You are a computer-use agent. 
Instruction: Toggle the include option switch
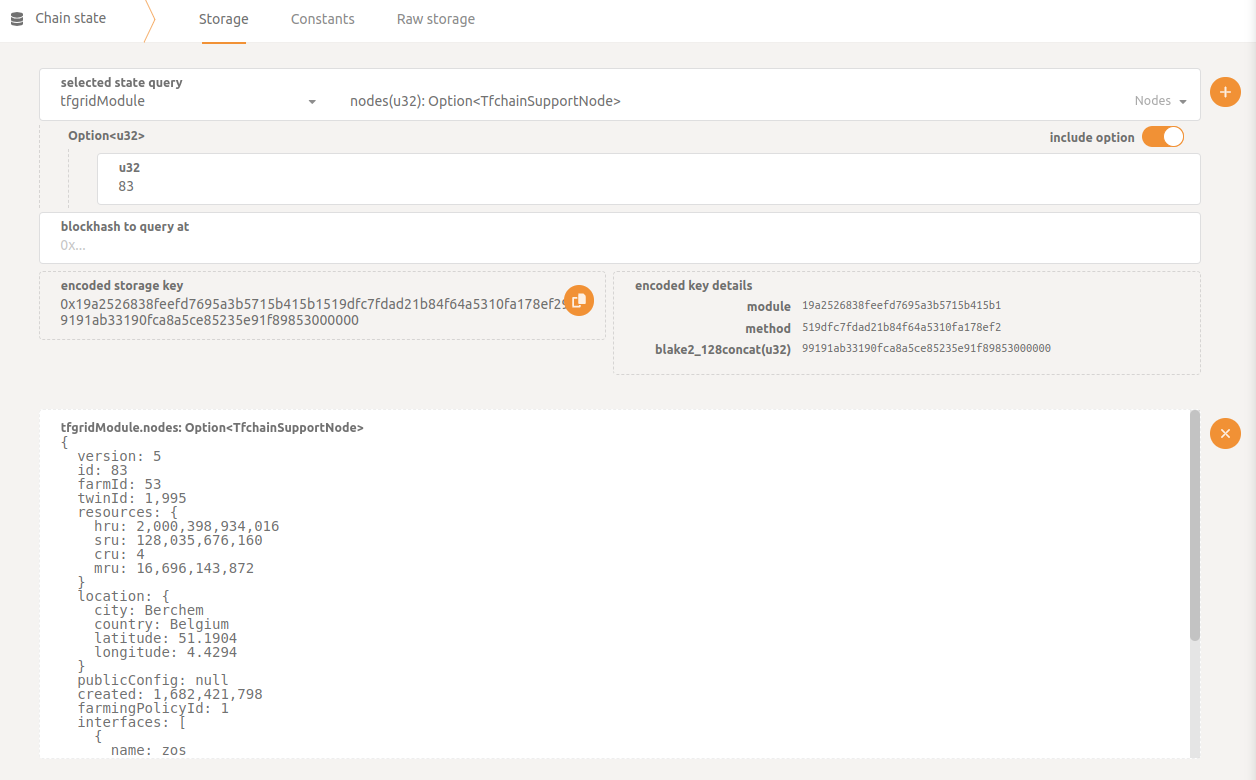point(1162,137)
